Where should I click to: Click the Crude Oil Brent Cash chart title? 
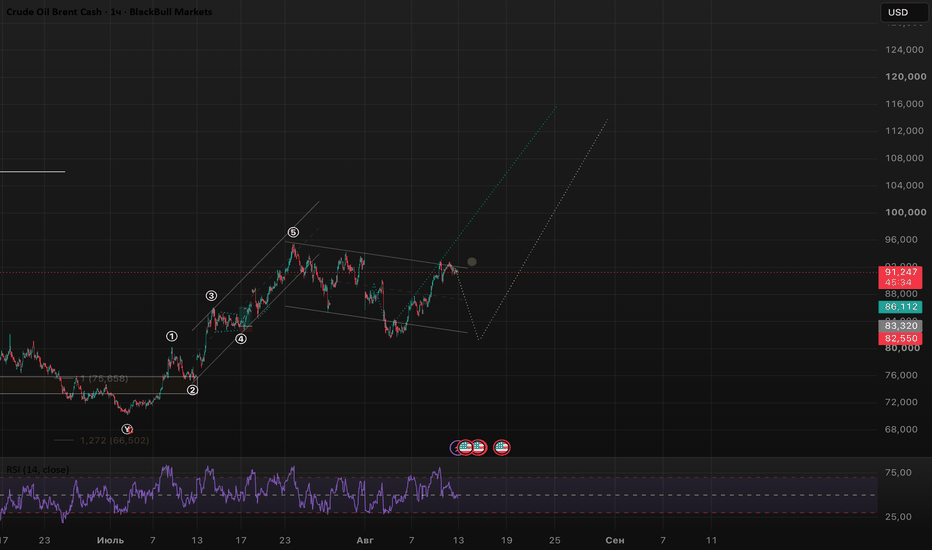[109, 12]
